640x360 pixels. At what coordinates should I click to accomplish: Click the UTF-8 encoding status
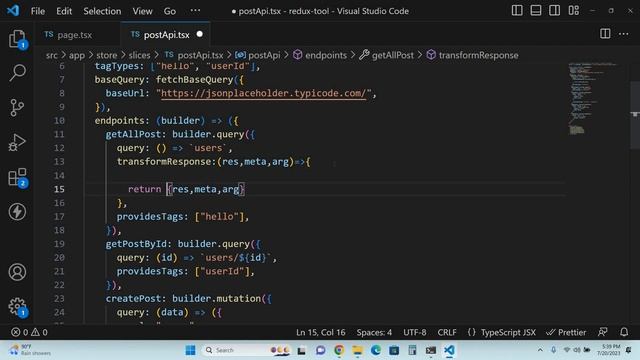415,332
